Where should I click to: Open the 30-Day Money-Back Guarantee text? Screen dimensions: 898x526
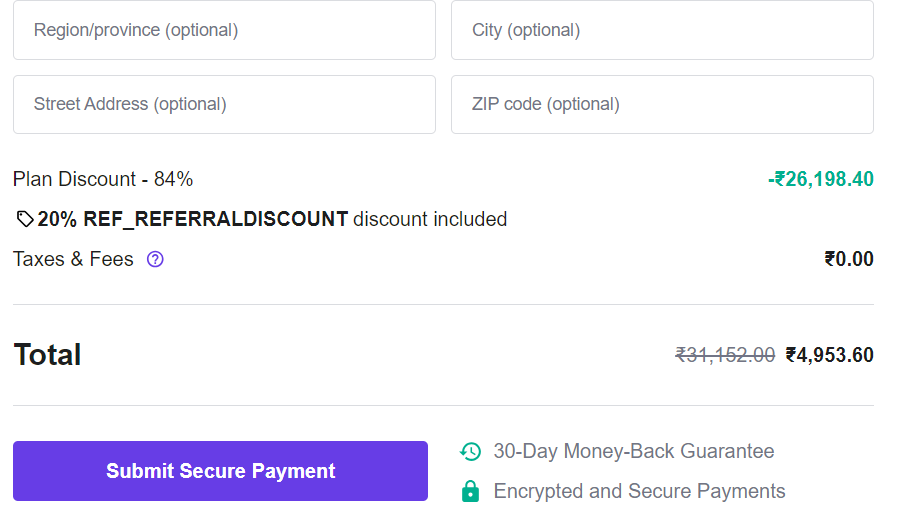pos(634,452)
